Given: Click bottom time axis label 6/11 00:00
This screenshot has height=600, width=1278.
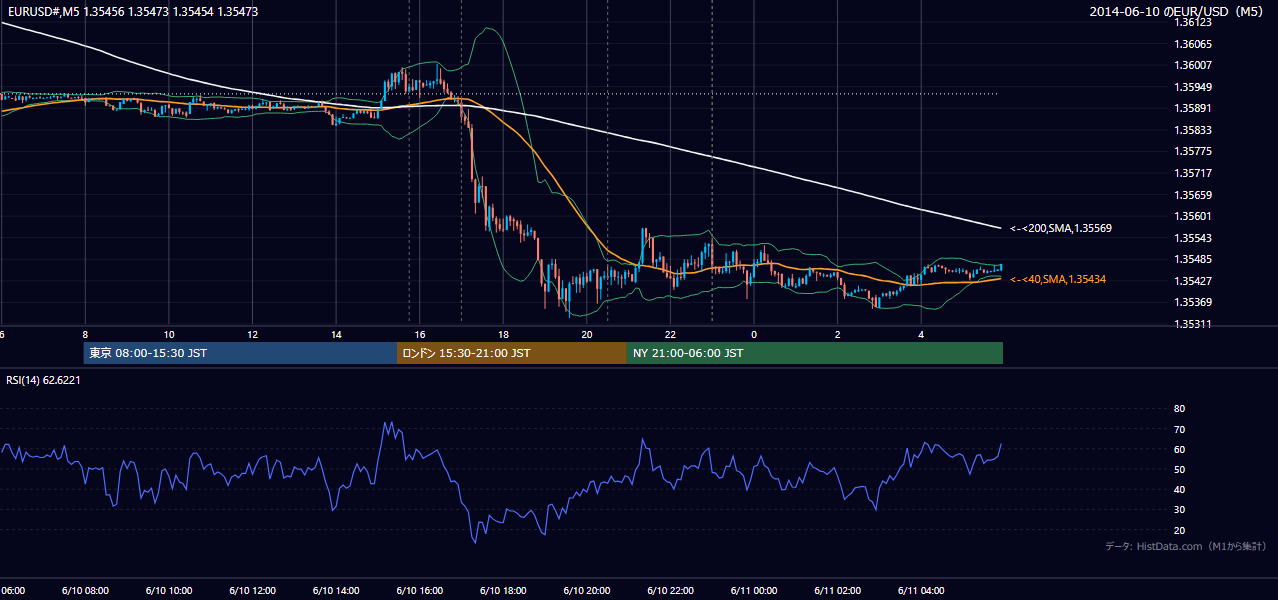Looking at the screenshot, I should [x=754, y=590].
